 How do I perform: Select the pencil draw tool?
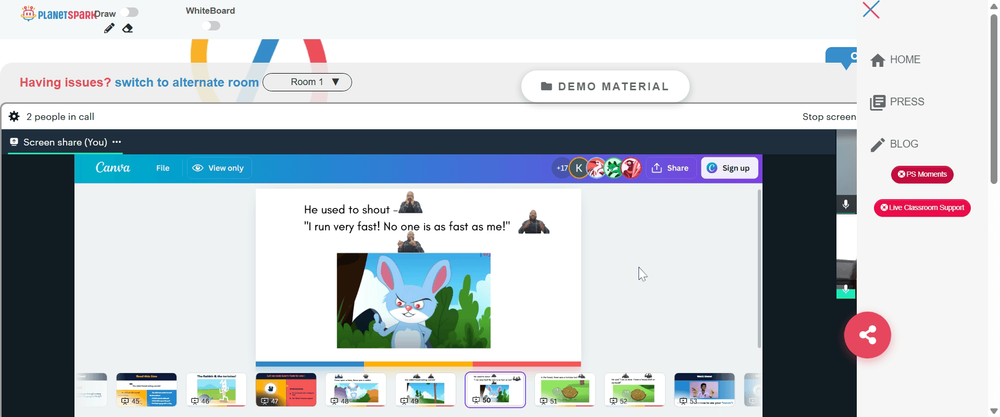[109, 28]
